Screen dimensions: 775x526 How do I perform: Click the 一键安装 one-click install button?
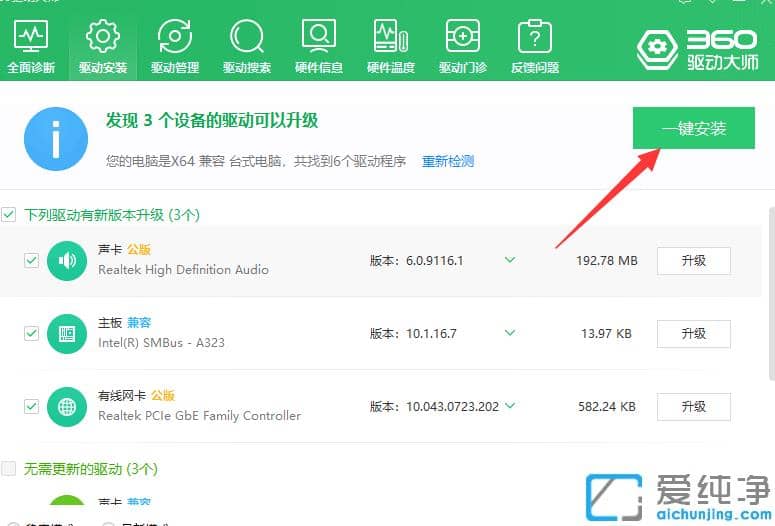click(693, 129)
